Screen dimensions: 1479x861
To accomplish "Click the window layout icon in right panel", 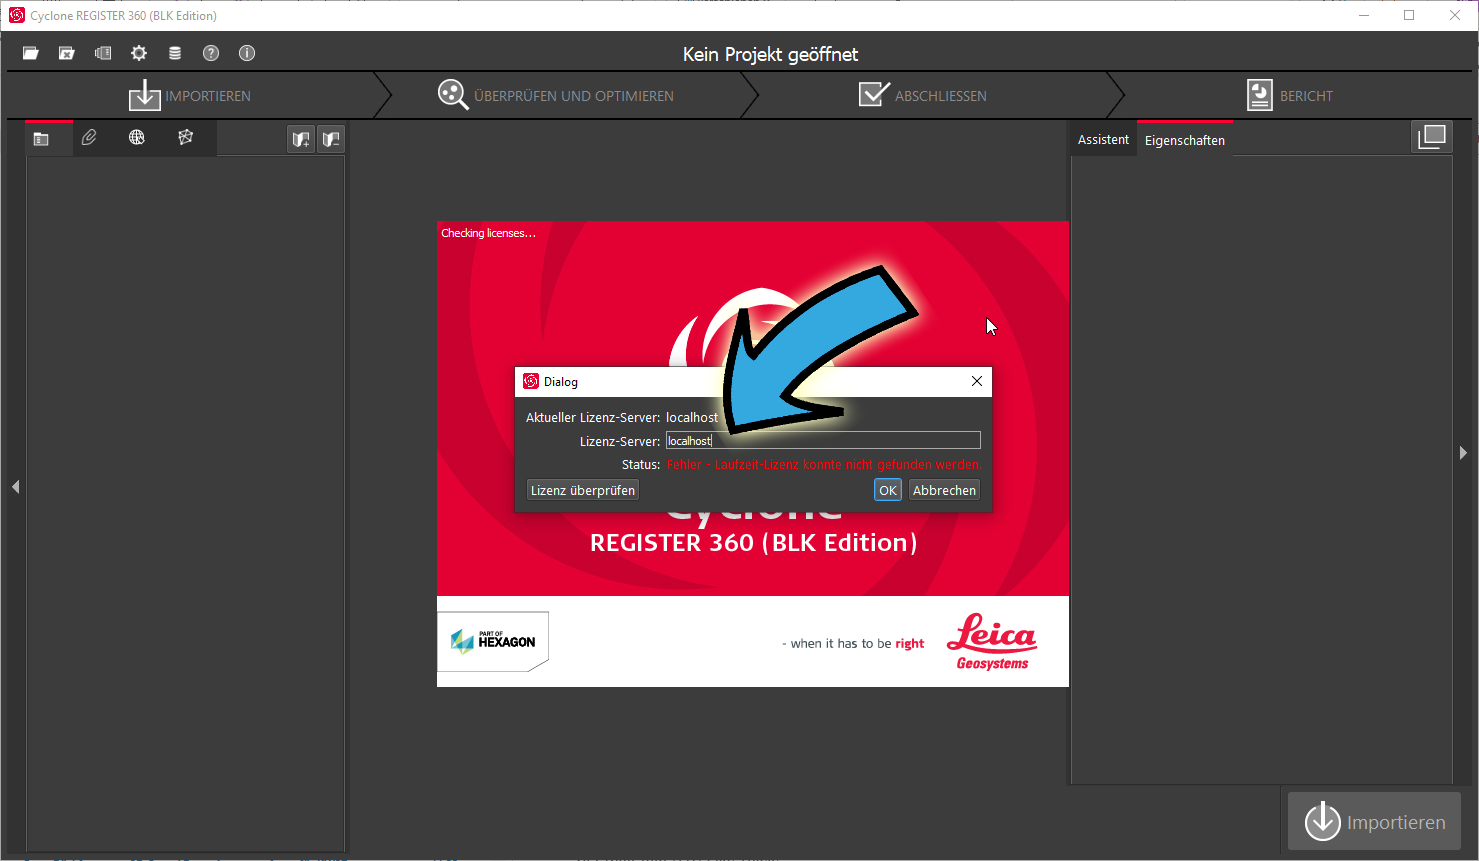I will click(1432, 137).
